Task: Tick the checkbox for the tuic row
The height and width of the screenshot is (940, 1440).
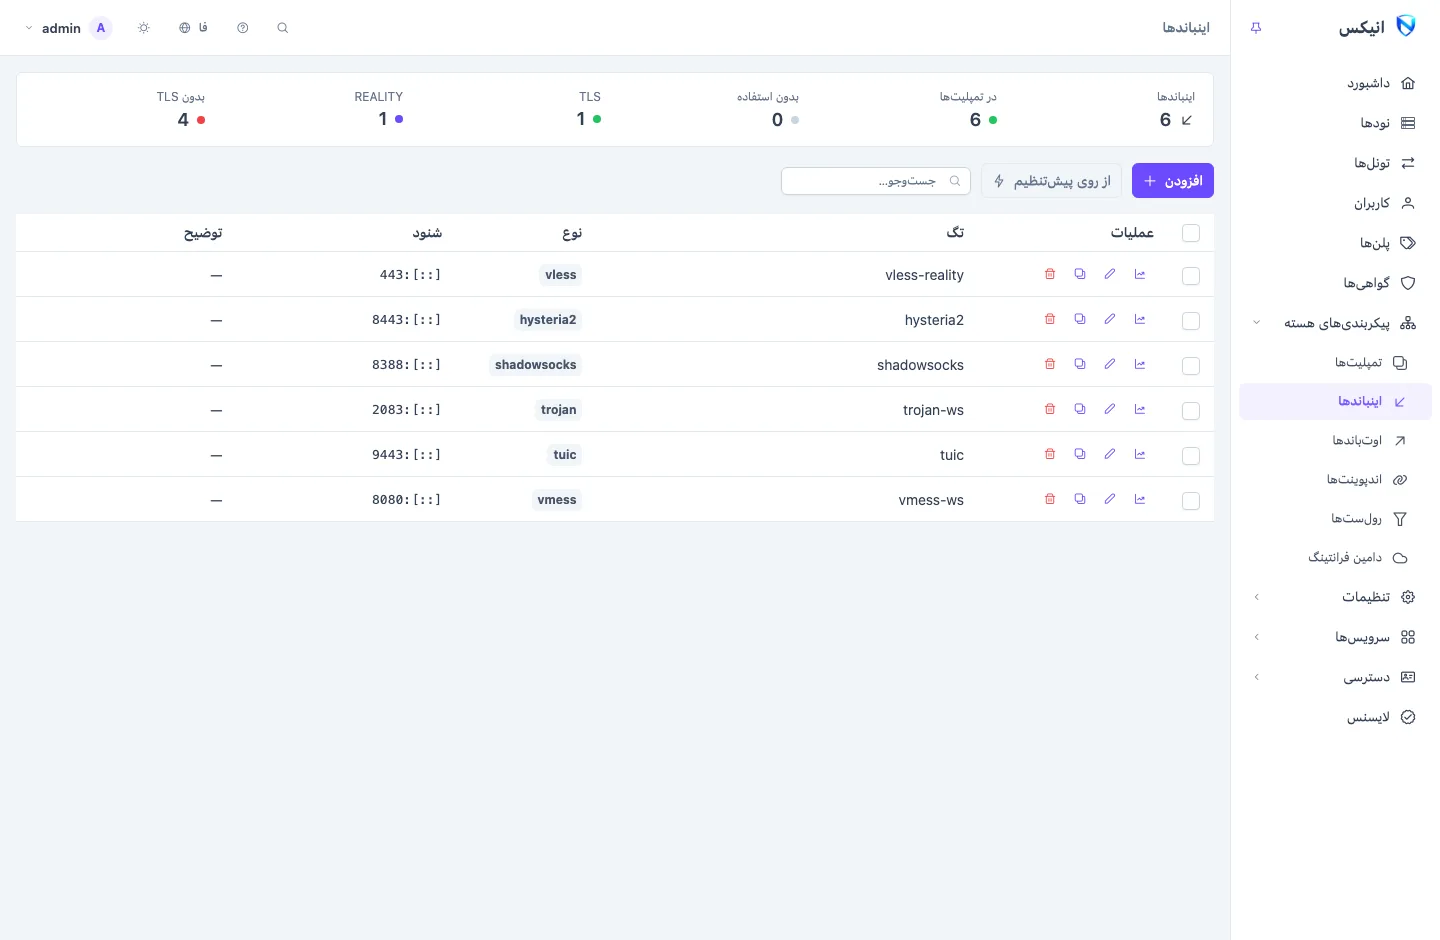Action: pos(1191,456)
